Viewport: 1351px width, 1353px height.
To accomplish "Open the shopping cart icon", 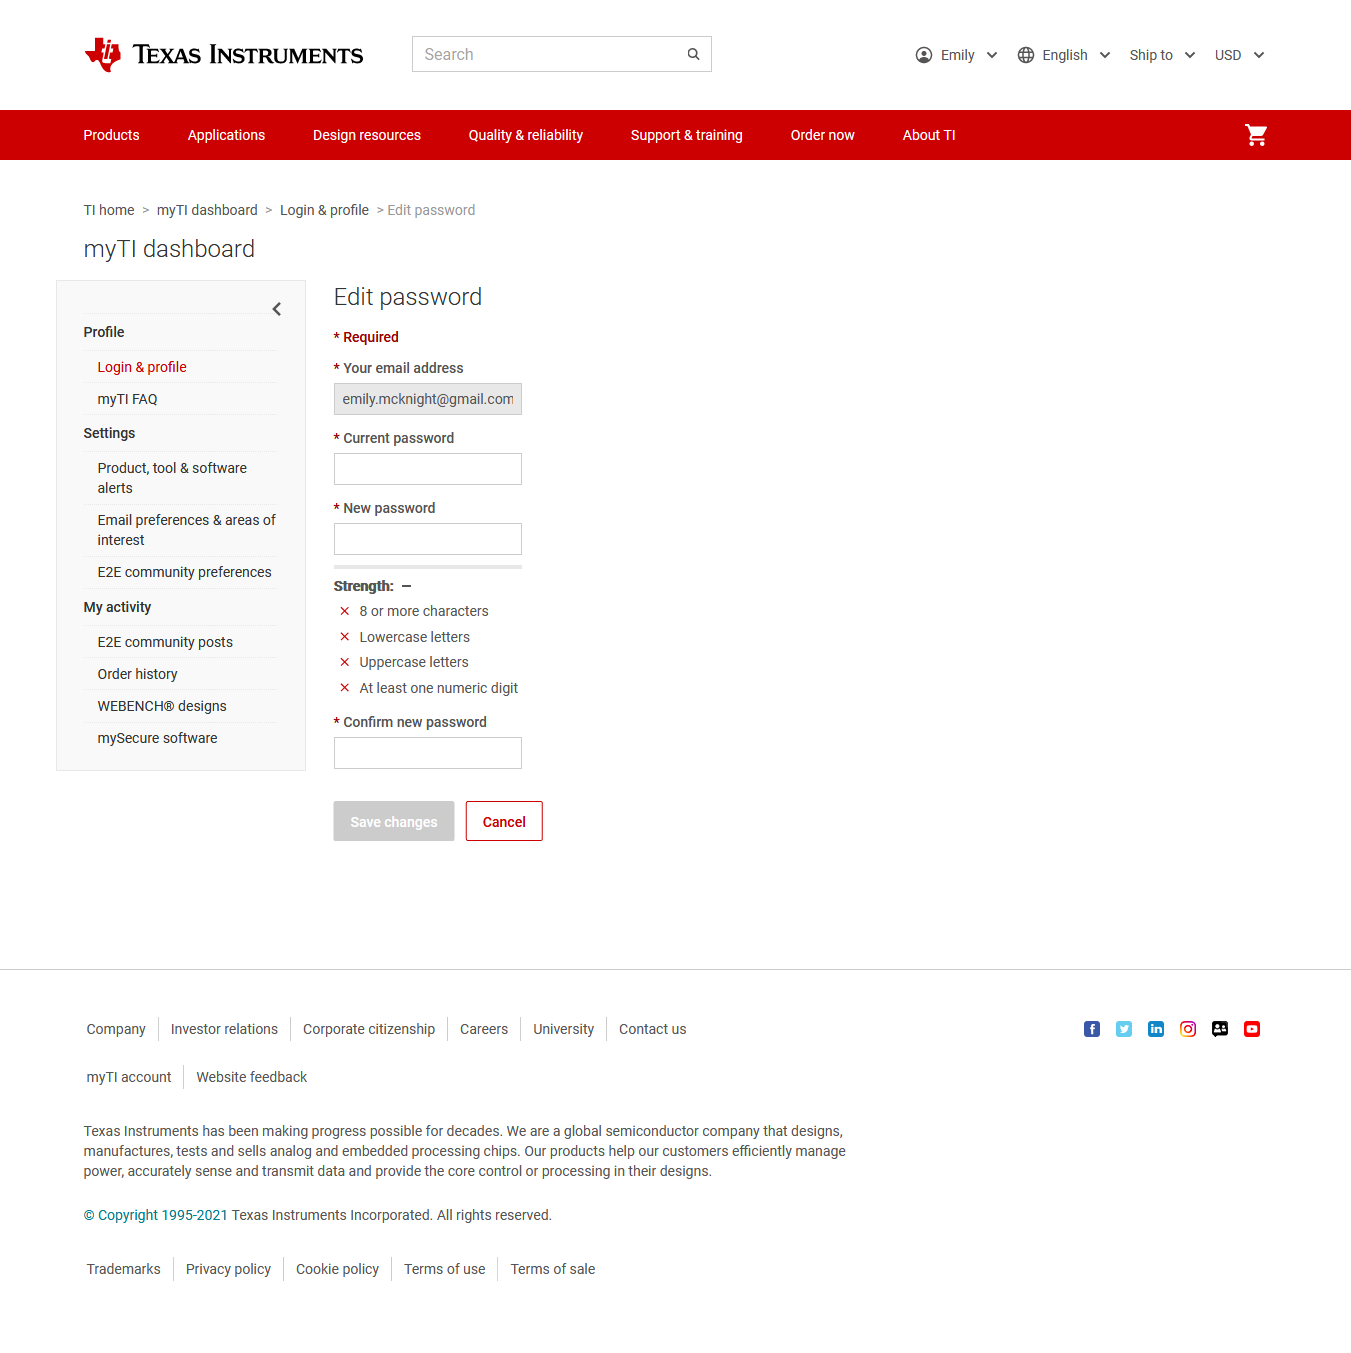I will pos(1256,135).
